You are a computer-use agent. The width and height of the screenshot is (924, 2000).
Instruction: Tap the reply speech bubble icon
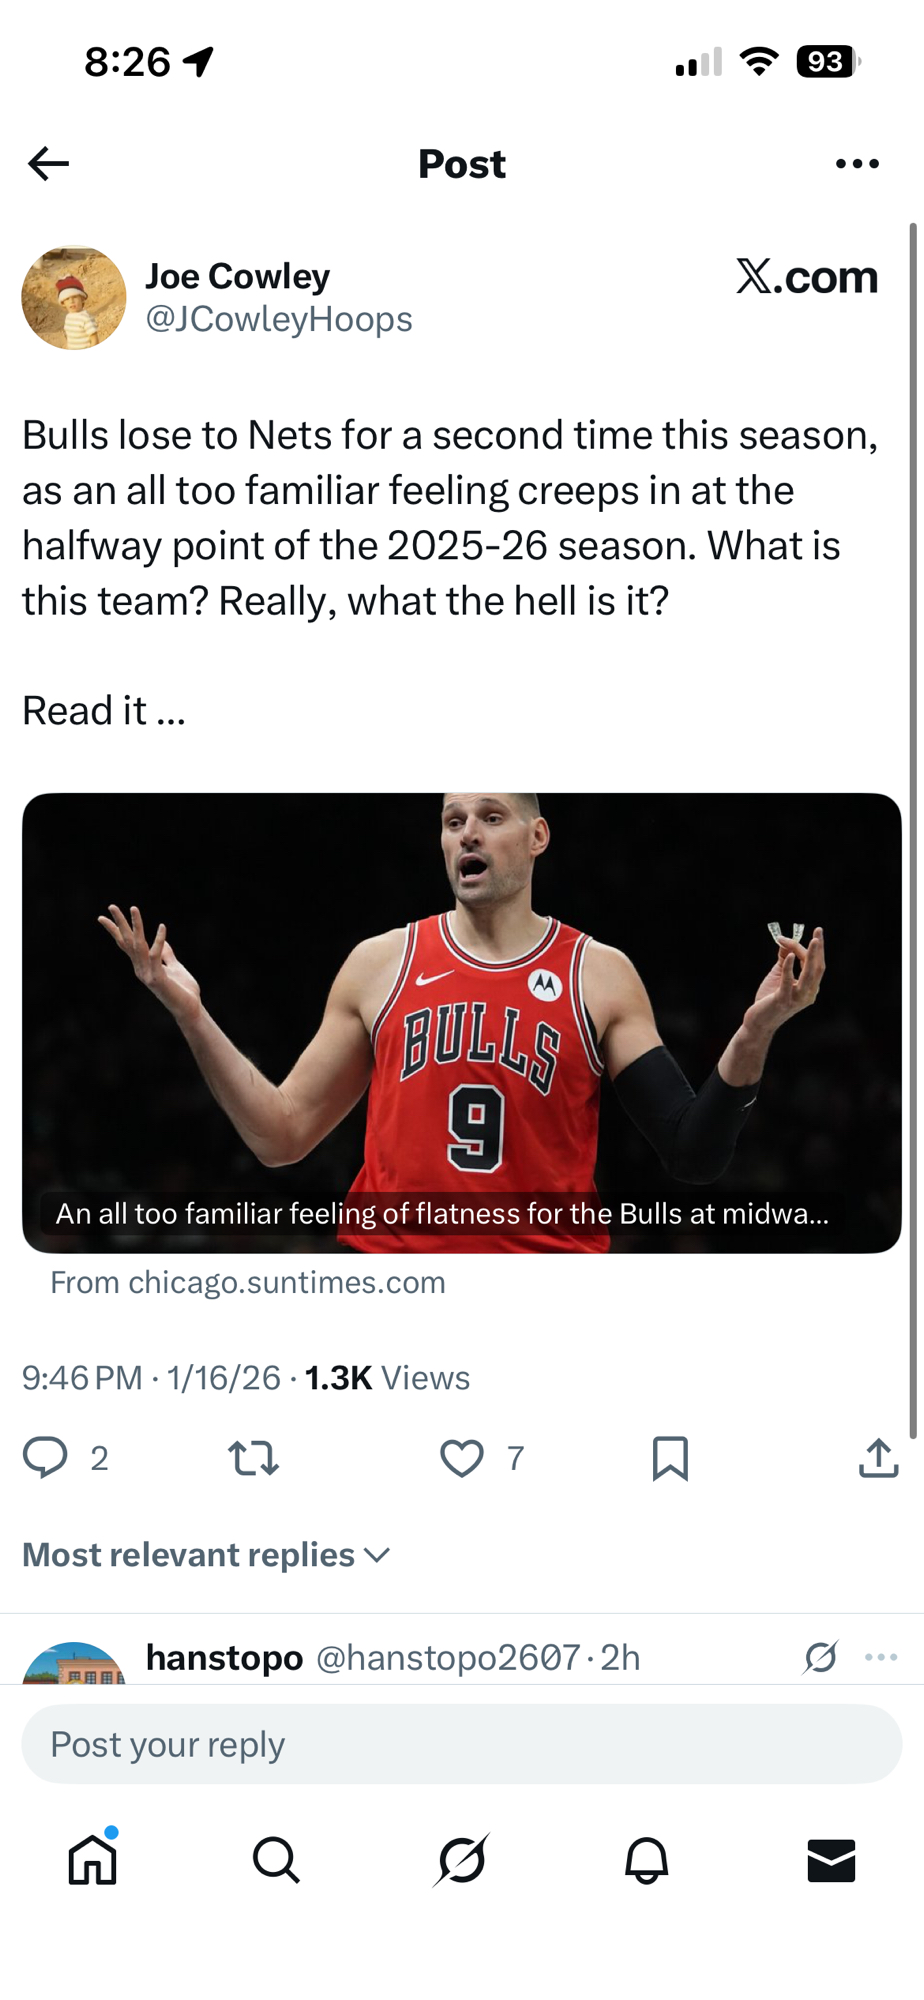pos(45,1457)
